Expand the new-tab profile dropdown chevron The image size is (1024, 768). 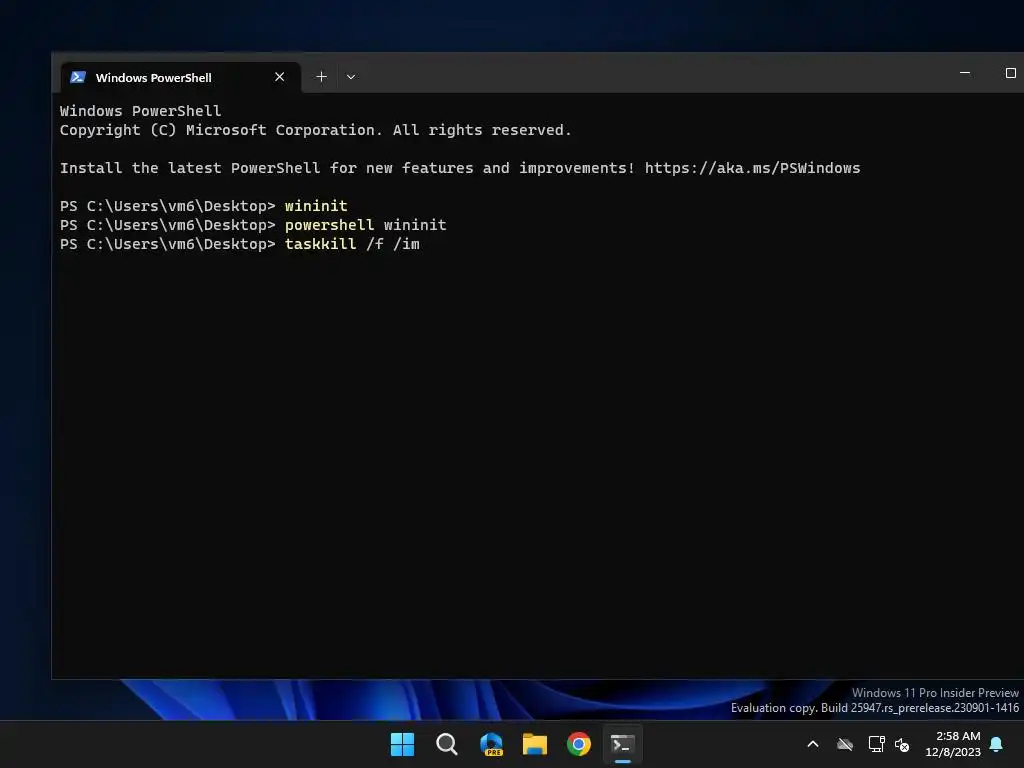351,76
